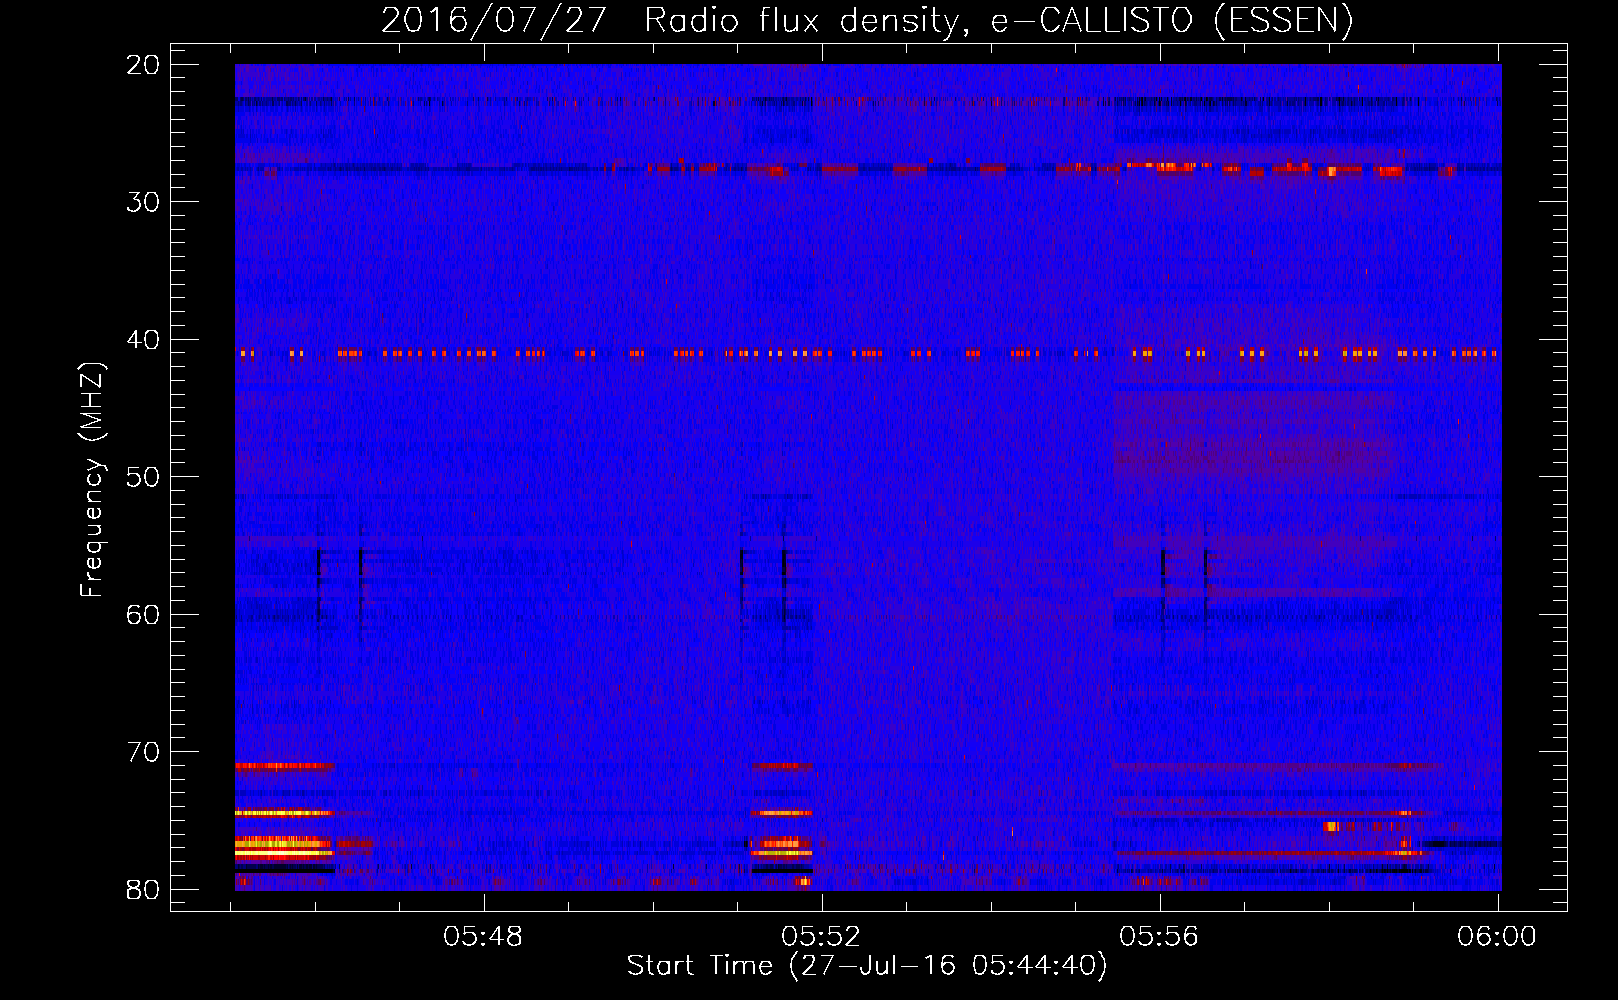Click the 06:00 time tick label
Image resolution: width=1618 pixels, height=1000 pixels.
pyautogui.click(x=1497, y=937)
